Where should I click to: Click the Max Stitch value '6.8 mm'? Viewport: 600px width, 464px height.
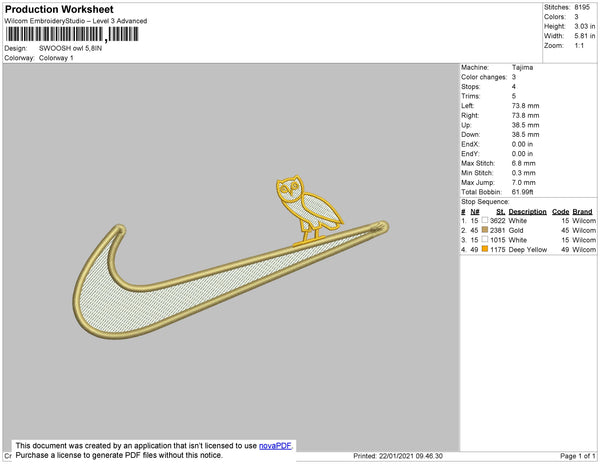pos(523,163)
